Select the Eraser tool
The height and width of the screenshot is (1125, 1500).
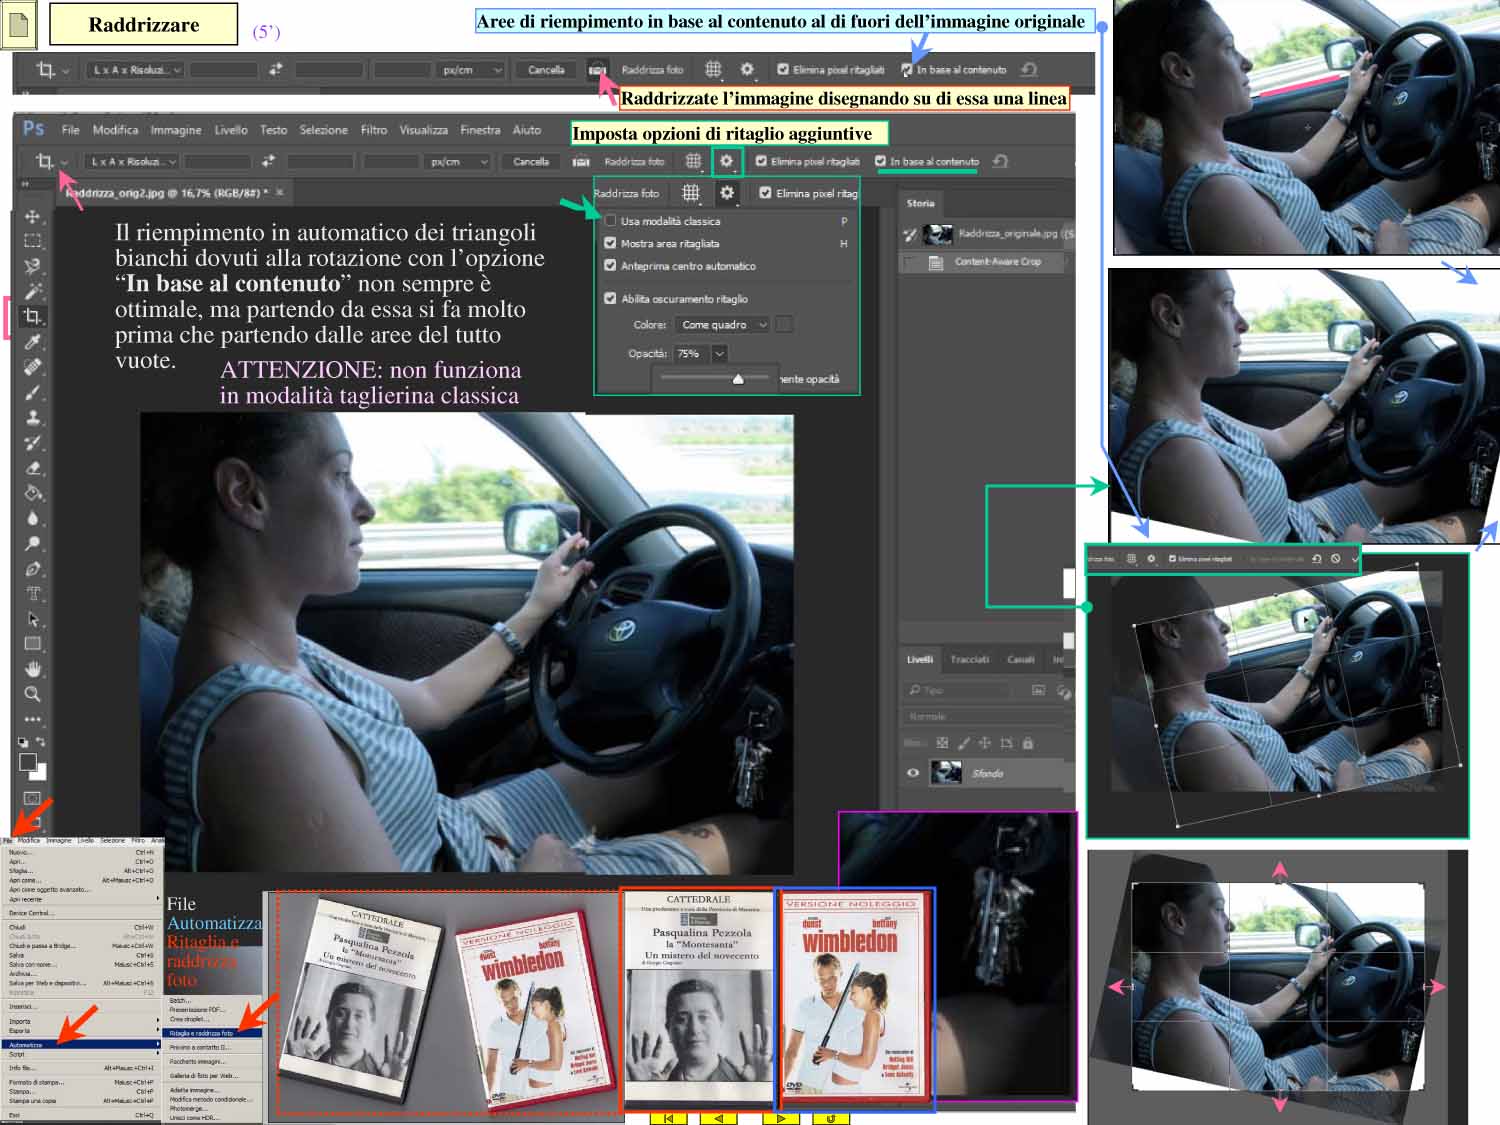(32, 467)
